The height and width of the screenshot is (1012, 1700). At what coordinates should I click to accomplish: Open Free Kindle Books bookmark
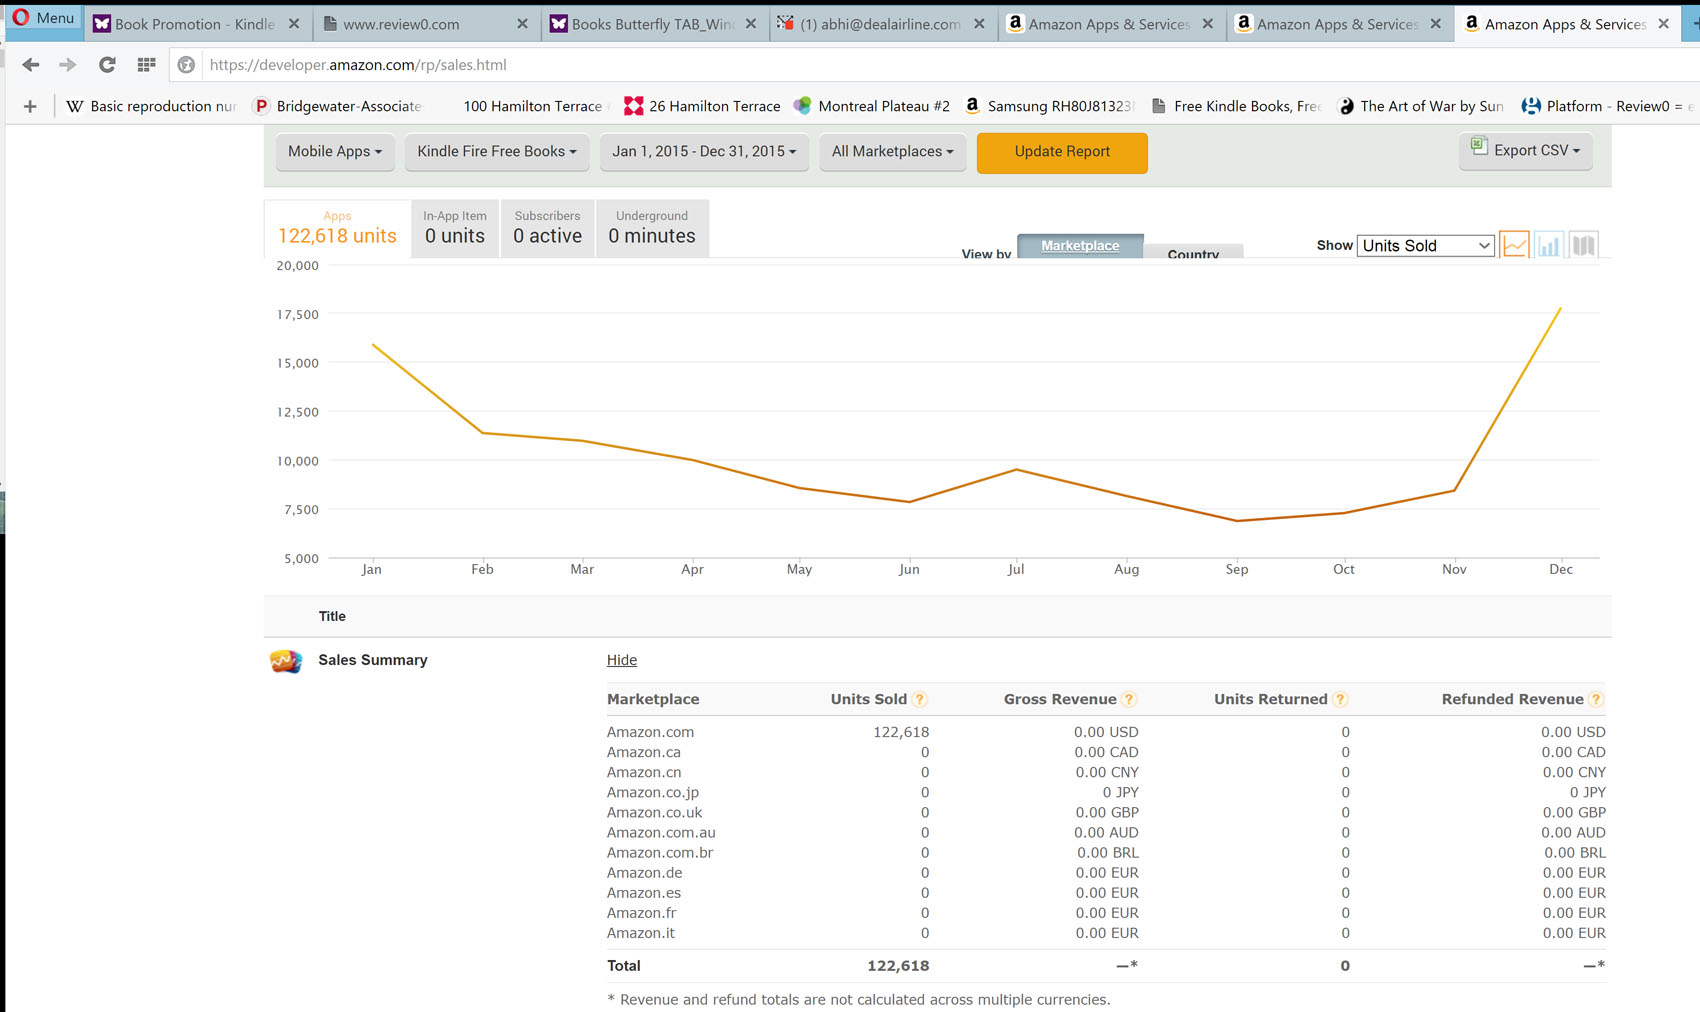1236,106
